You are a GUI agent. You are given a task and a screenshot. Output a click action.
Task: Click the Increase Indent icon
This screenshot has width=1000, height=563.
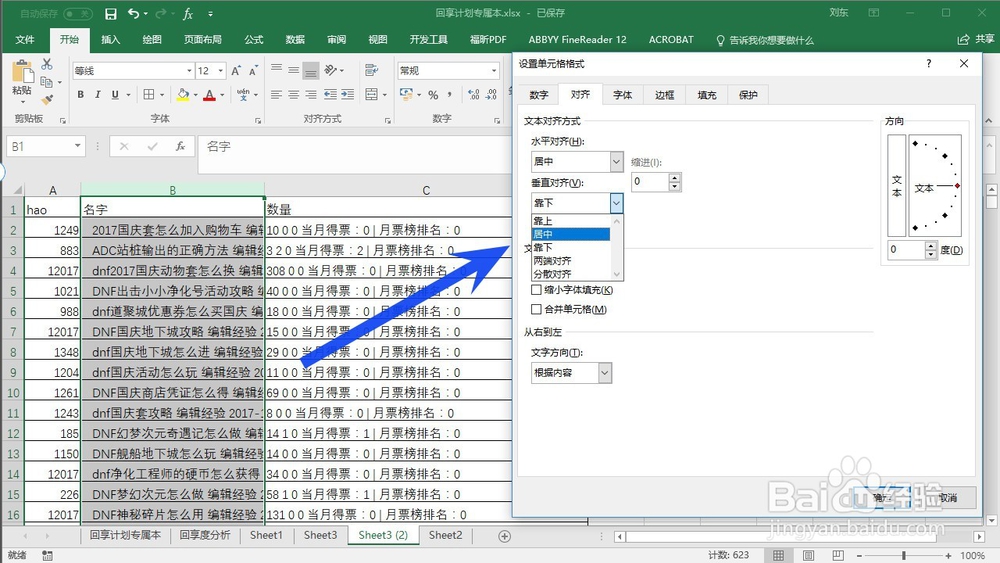pos(348,94)
